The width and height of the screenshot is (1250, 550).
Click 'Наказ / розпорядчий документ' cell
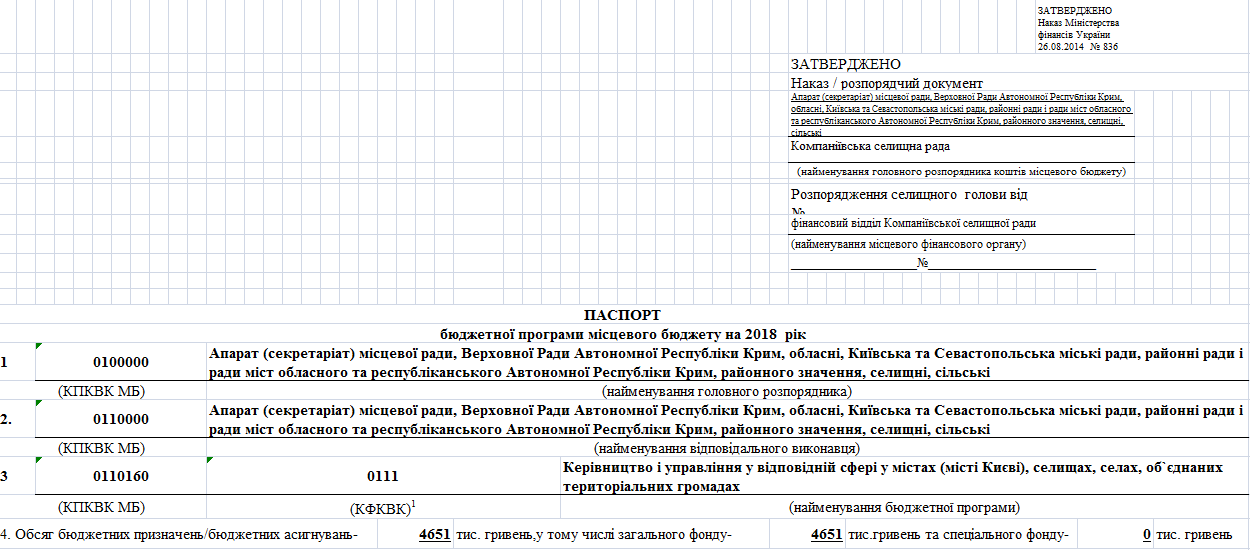point(887,83)
